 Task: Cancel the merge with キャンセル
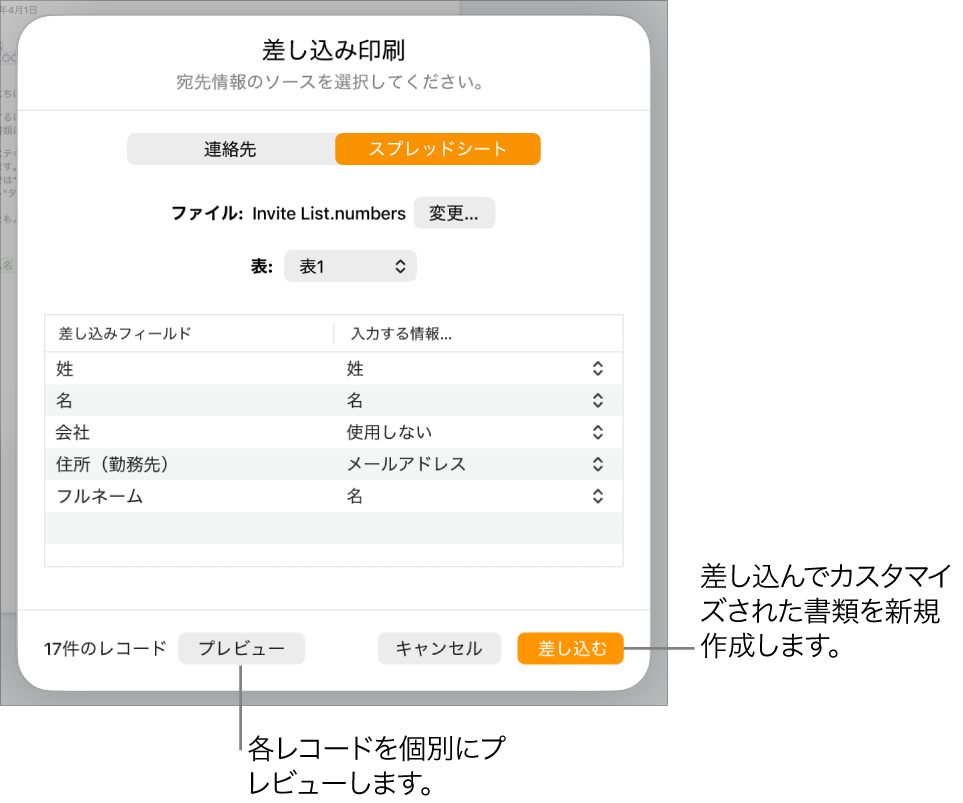(x=439, y=648)
